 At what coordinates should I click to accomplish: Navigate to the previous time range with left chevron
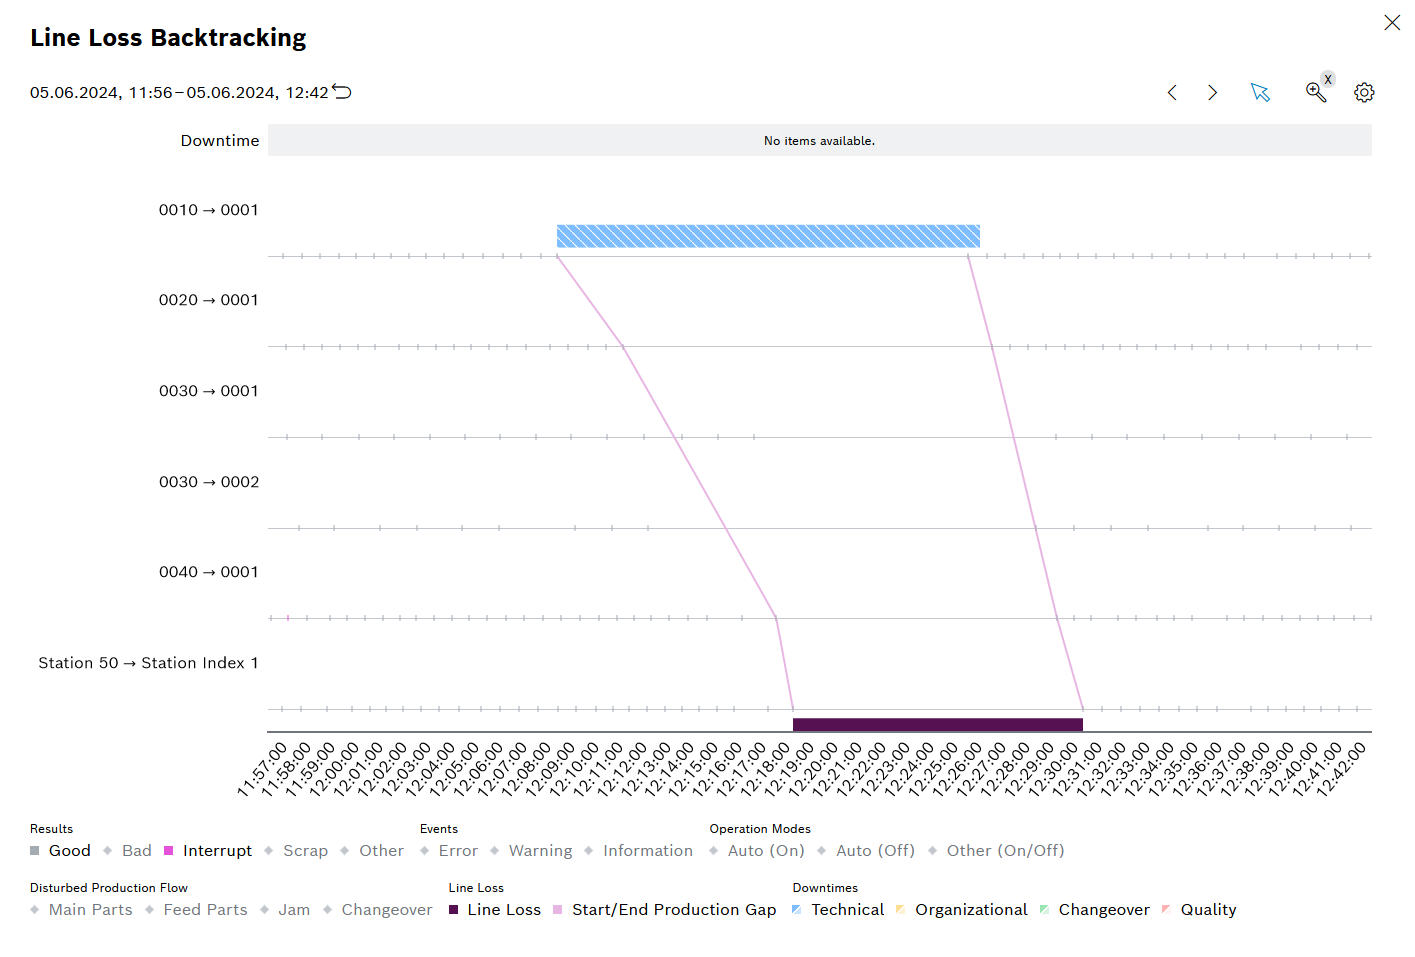coord(1172,92)
